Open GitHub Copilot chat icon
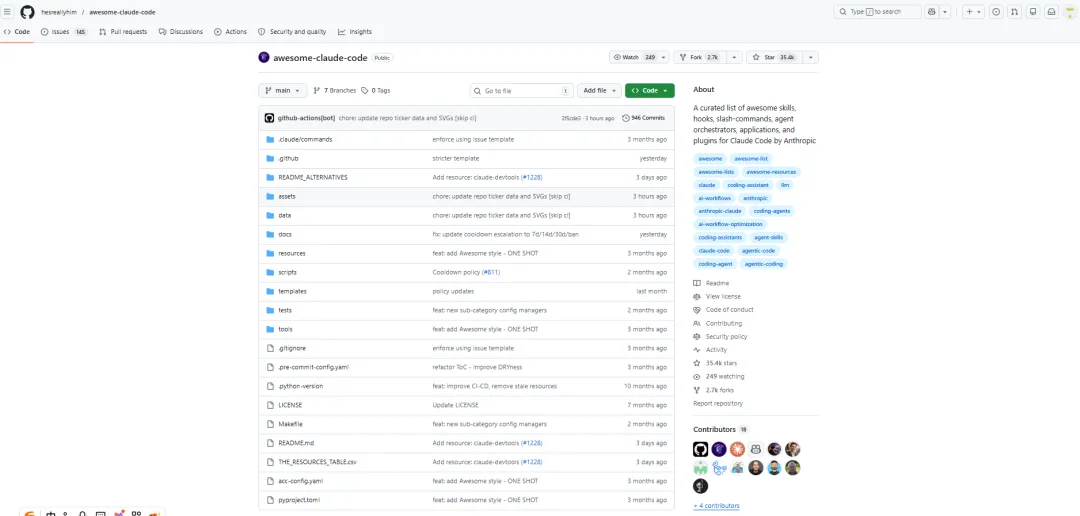Screen dimensions: 1080x516 (932, 12)
